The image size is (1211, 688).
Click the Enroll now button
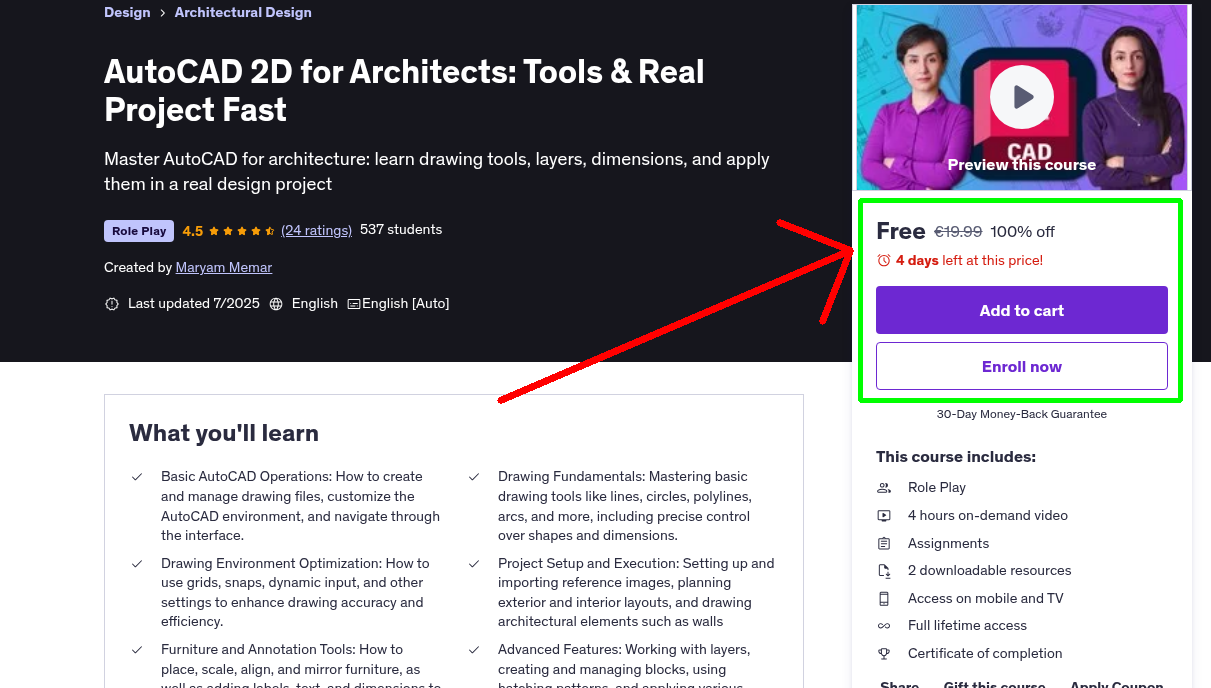pyautogui.click(x=1022, y=366)
